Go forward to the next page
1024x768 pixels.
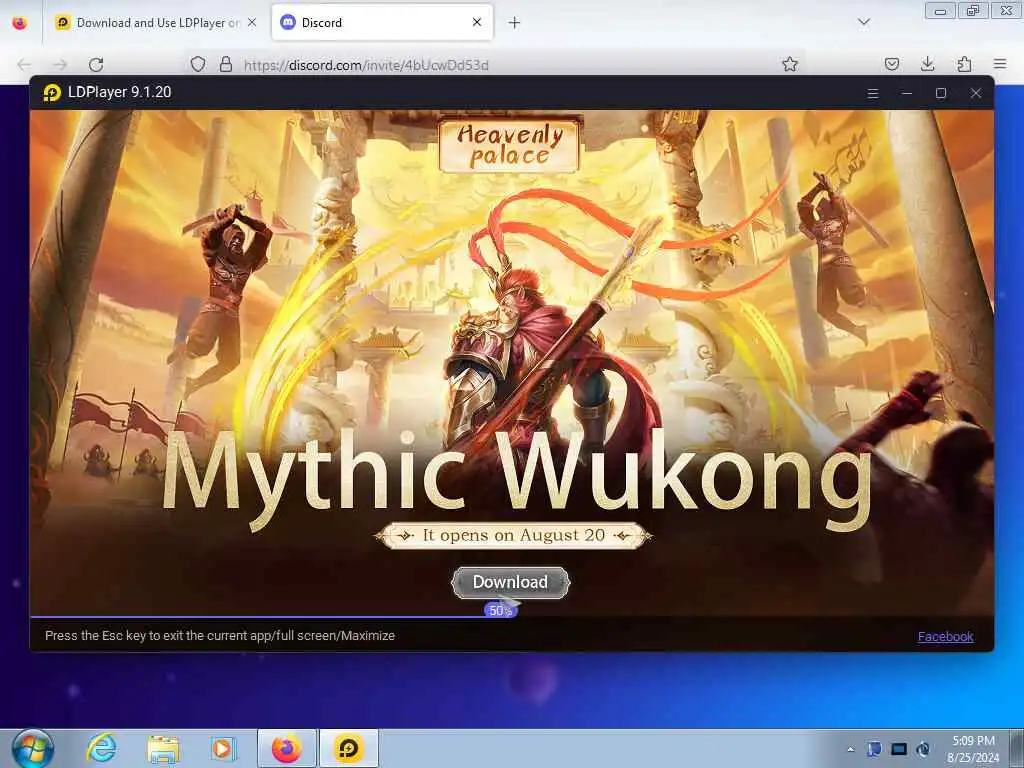(x=60, y=64)
